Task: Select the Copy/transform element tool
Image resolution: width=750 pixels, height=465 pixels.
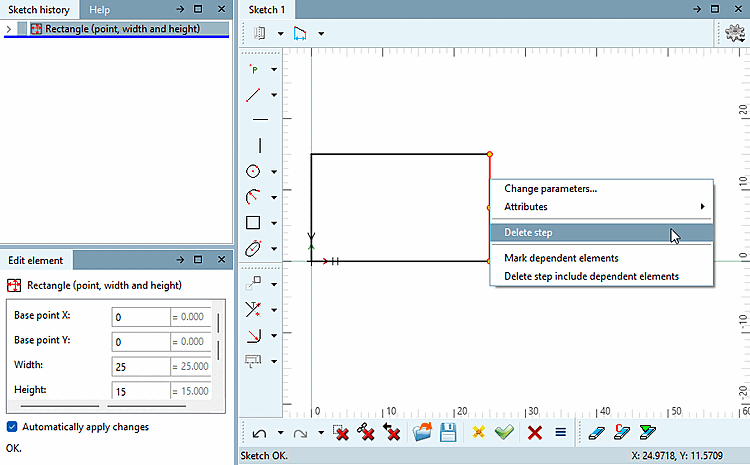Action: [x=254, y=284]
